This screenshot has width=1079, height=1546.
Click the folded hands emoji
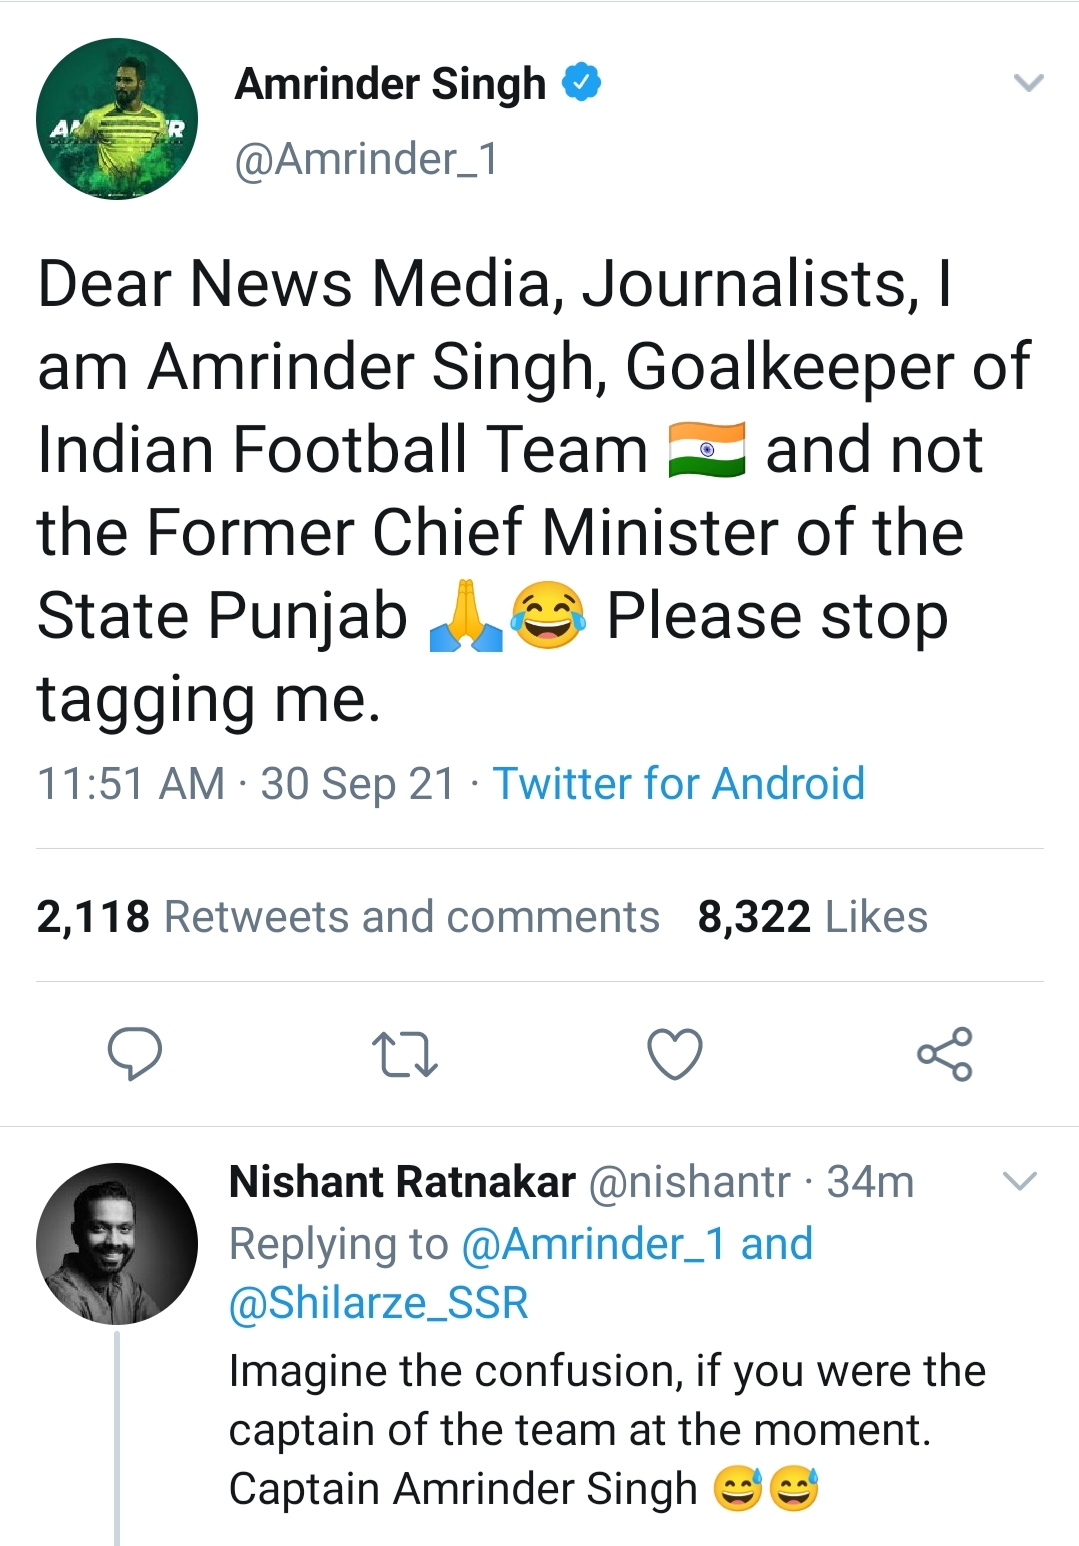coord(465,616)
